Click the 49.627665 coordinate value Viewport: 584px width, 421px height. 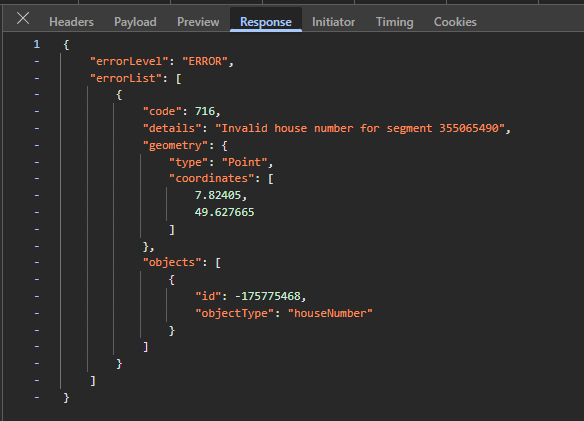225,212
